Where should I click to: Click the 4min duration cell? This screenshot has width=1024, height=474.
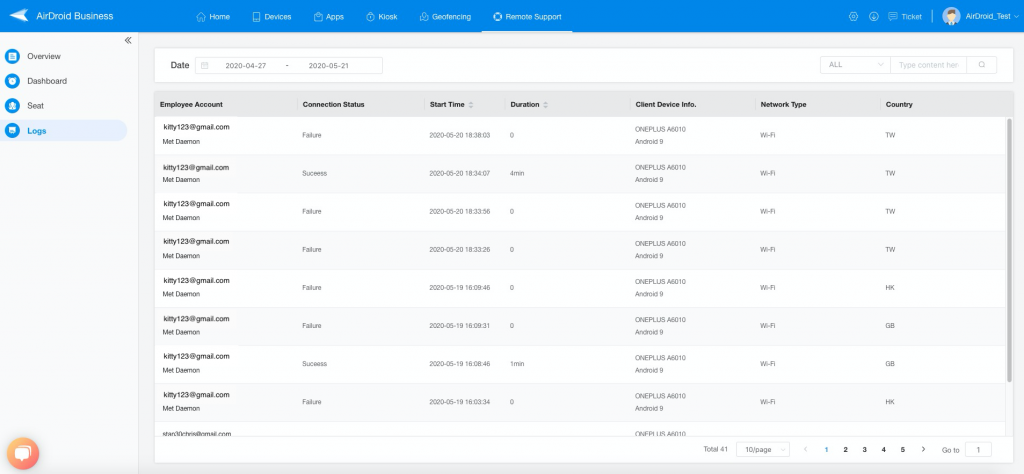(x=517, y=173)
